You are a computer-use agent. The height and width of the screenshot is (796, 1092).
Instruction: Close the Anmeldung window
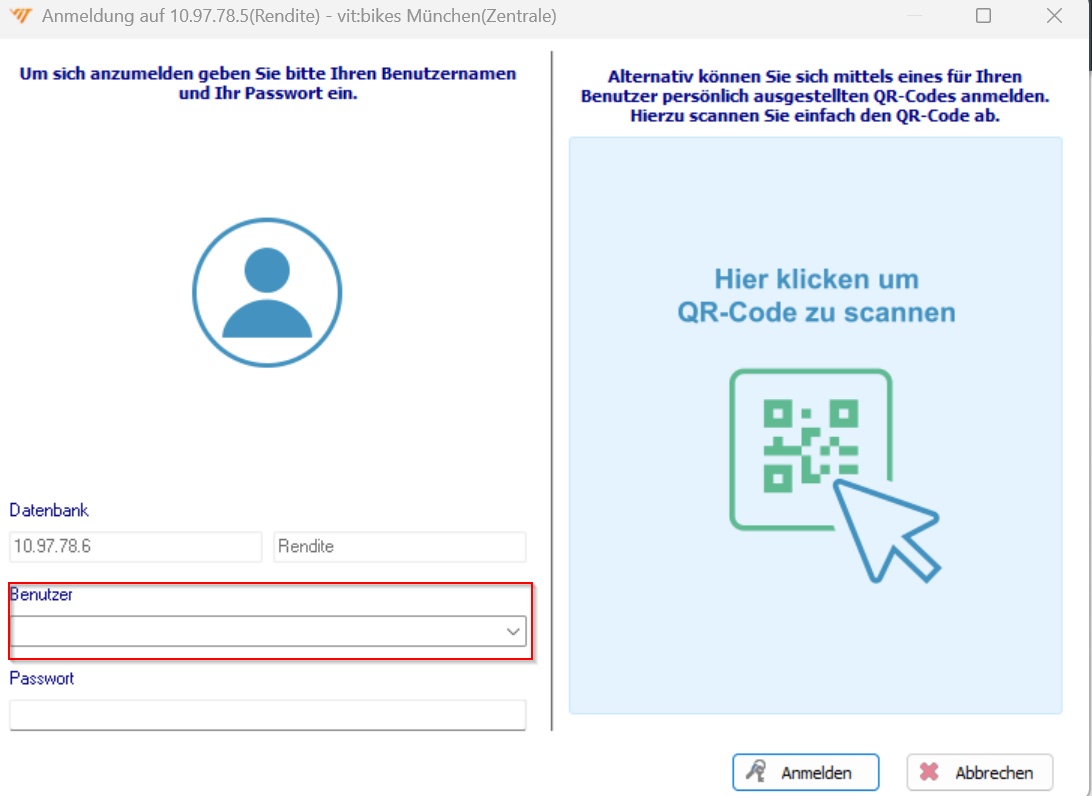(1054, 16)
